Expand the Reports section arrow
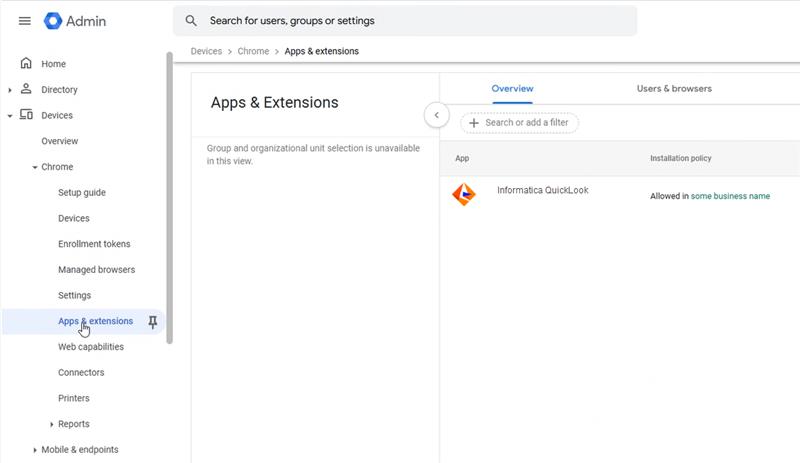The image size is (800, 463). coord(52,425)
